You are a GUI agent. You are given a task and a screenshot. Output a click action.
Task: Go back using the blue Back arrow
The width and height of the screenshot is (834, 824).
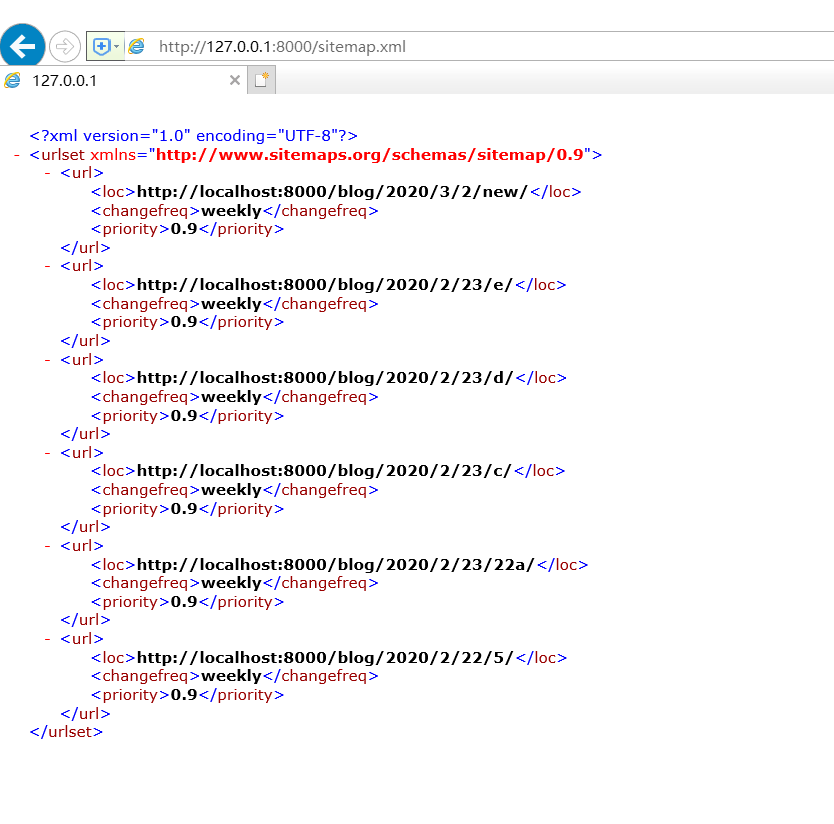22,46
